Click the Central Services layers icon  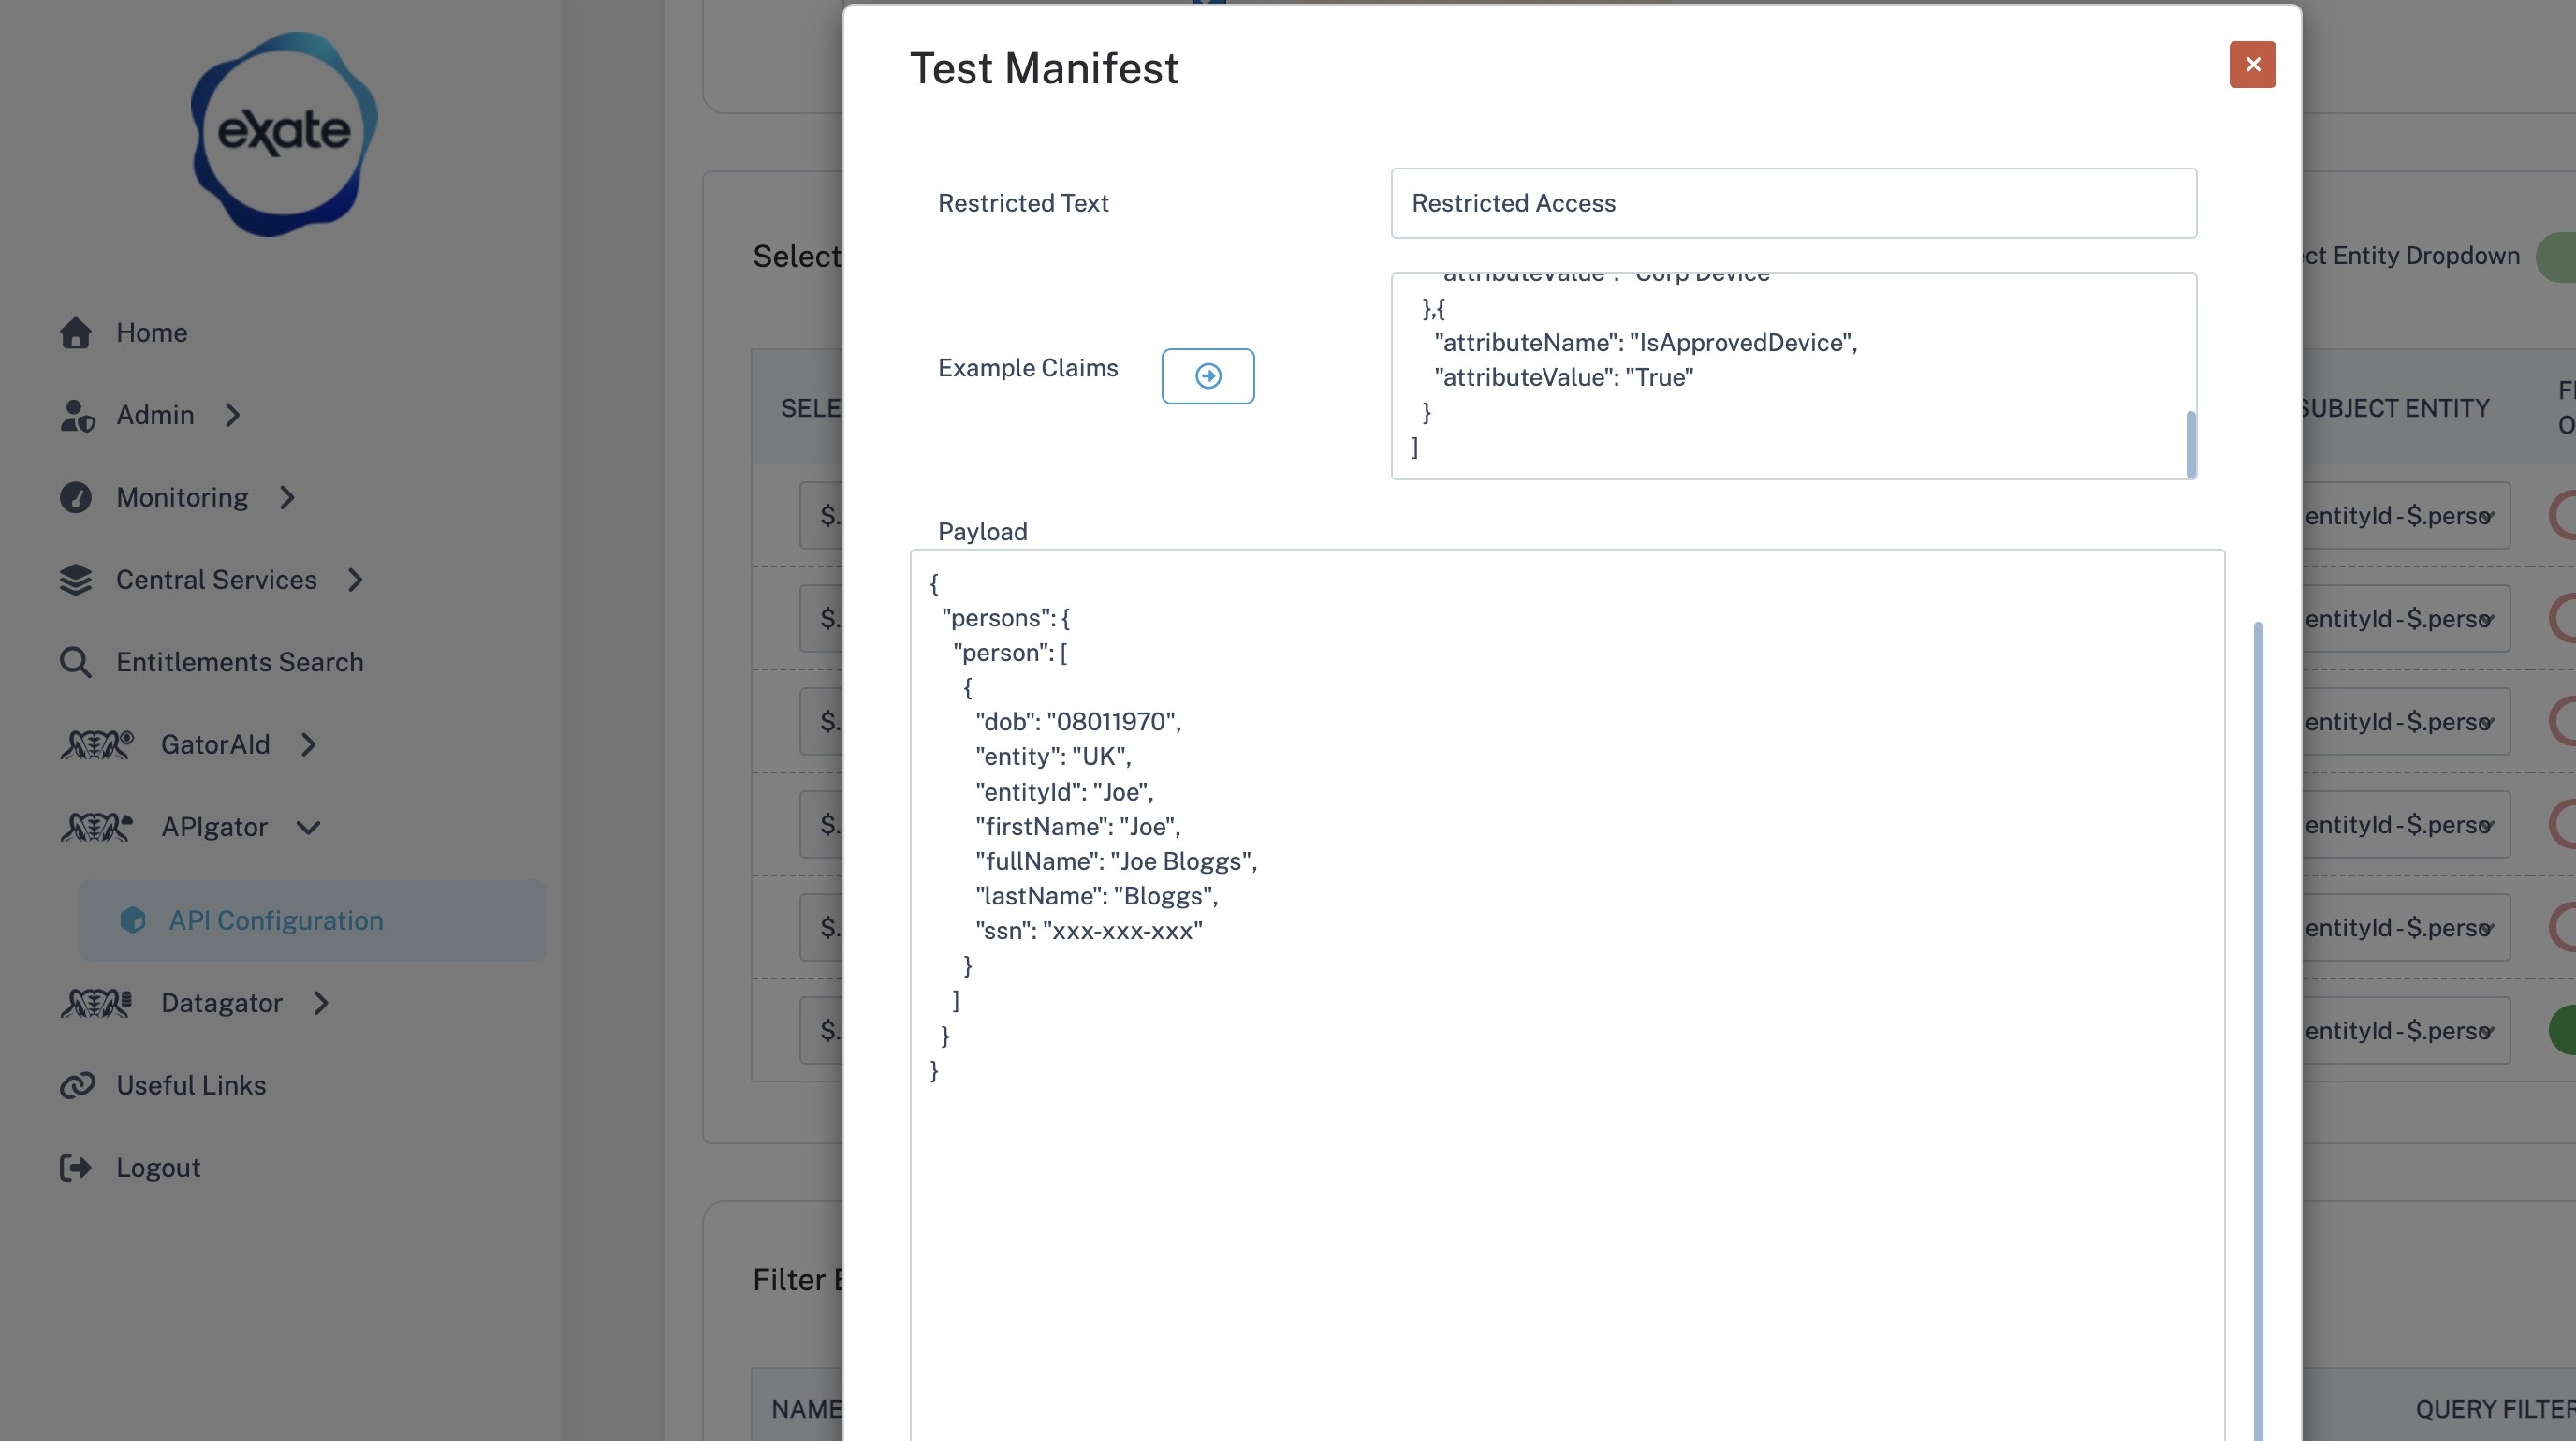tap(75, 580)
